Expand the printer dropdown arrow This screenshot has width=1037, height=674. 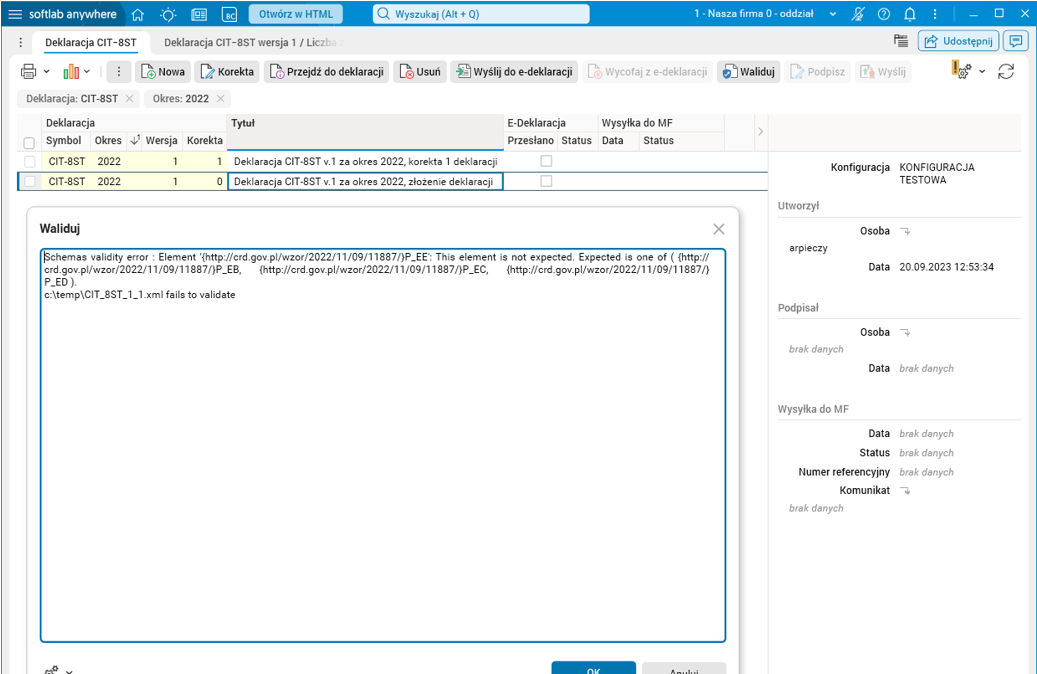coord(46,71)
